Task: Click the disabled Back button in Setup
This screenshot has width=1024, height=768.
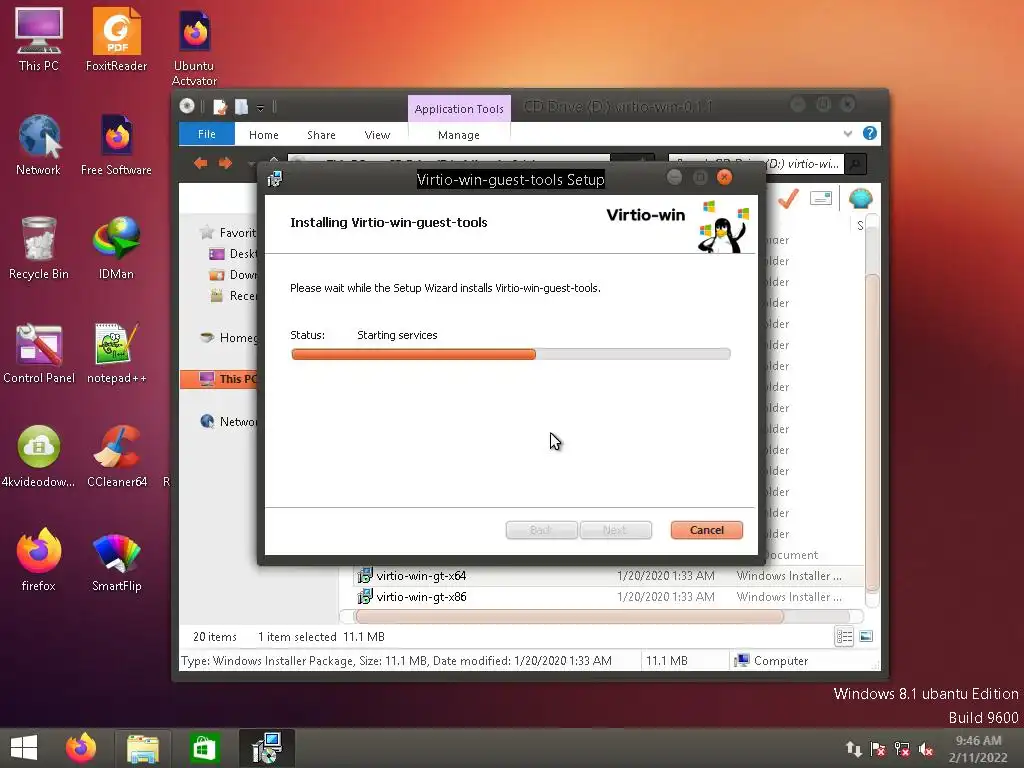Action: pos(541,530)
